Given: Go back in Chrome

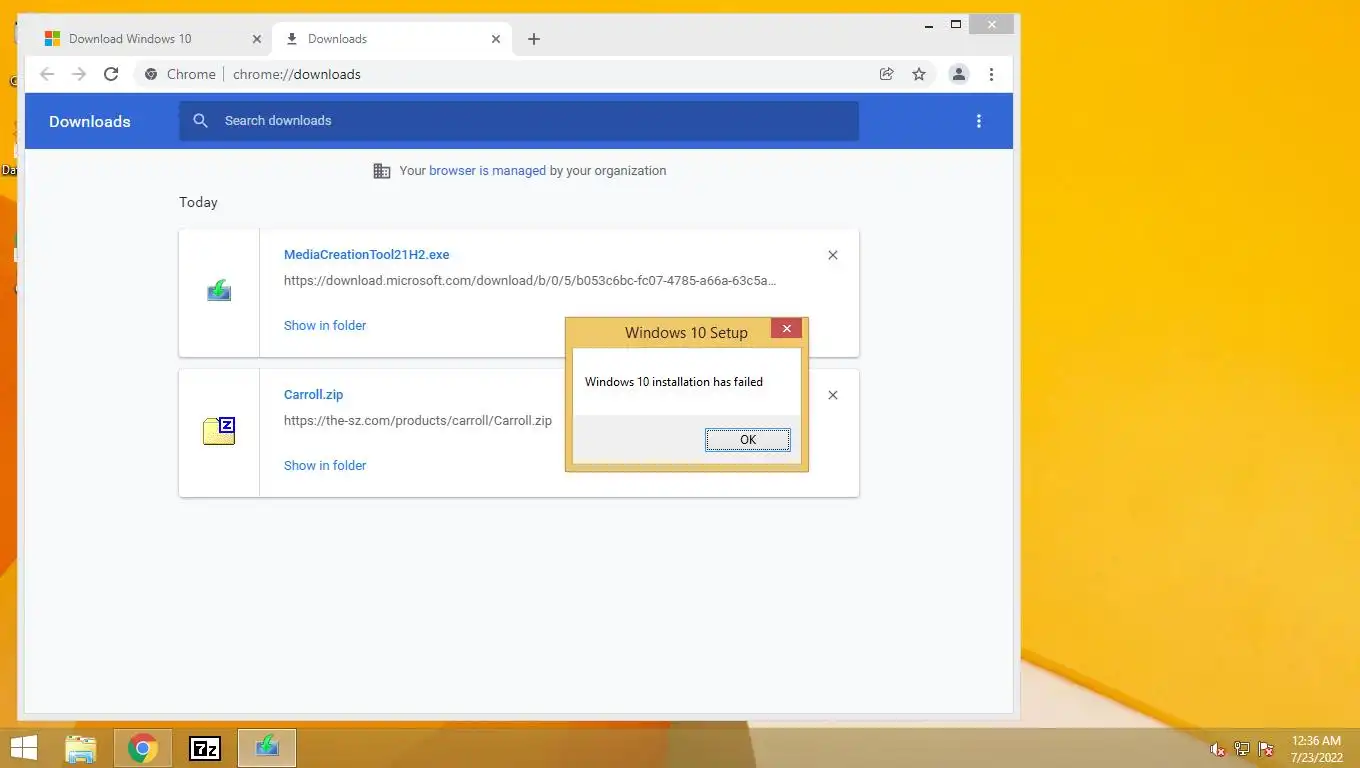Looking at the screenshot, I should [47, 74].
